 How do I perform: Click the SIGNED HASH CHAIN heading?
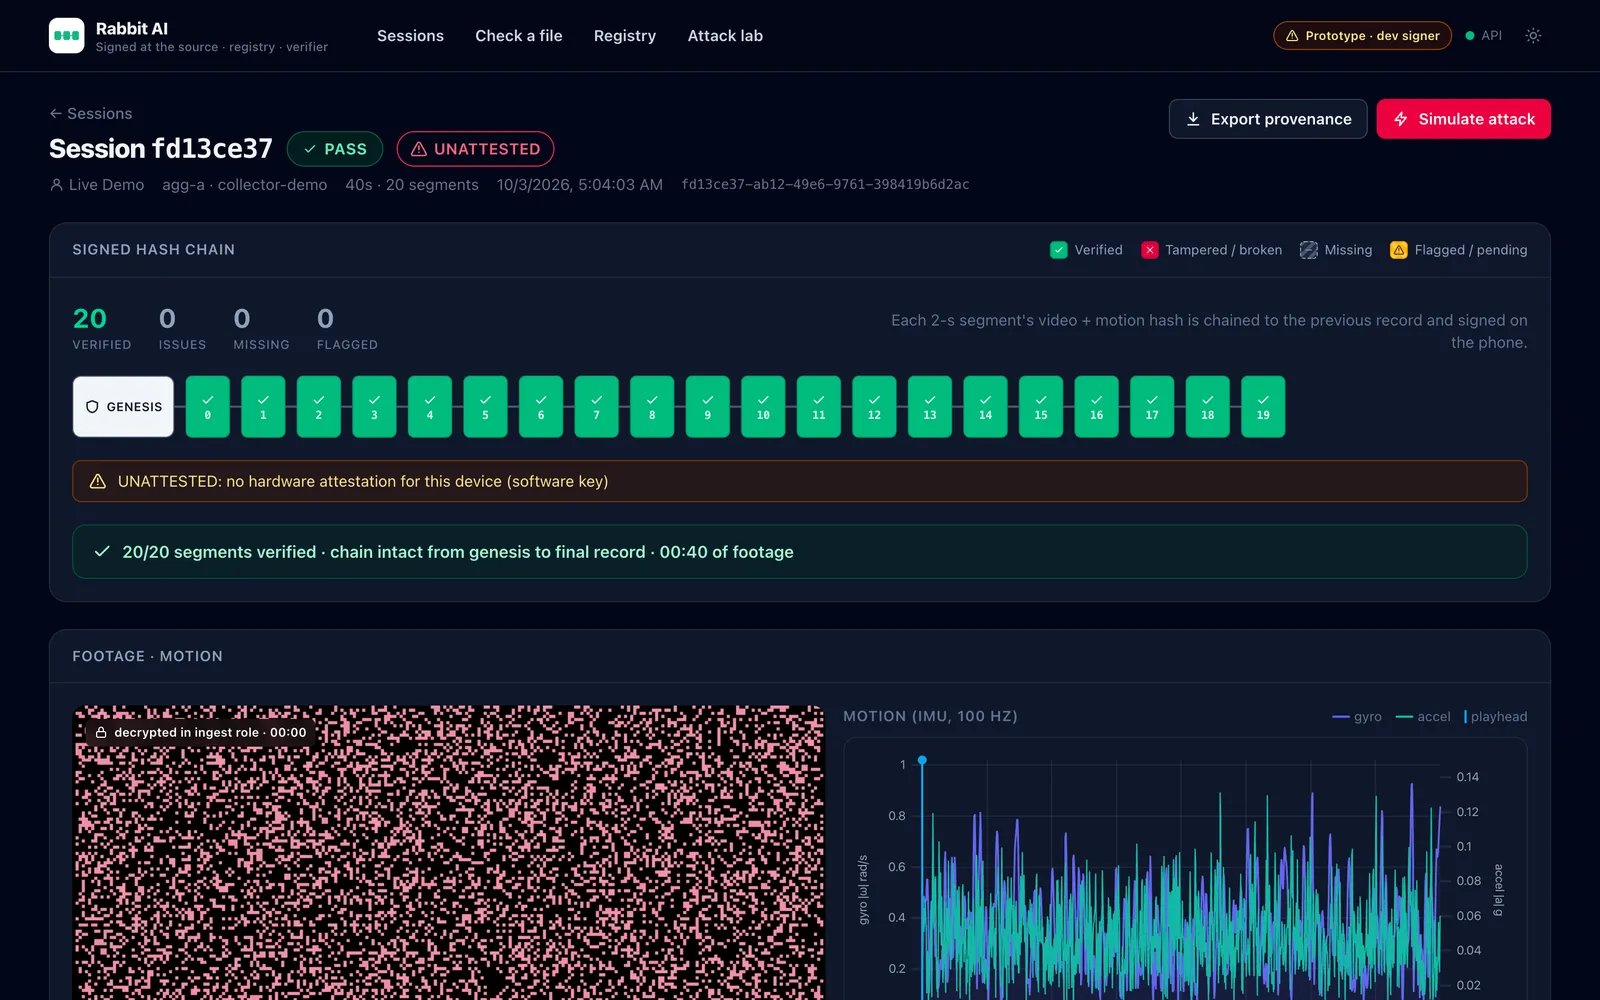pos(154,250)
